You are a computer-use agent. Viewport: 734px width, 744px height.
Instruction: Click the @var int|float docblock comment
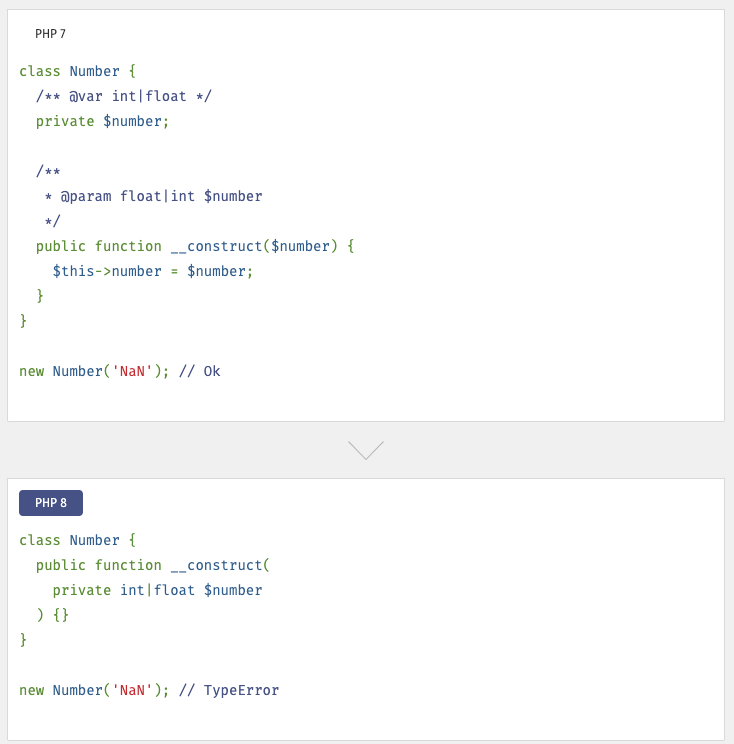[124, 97]
